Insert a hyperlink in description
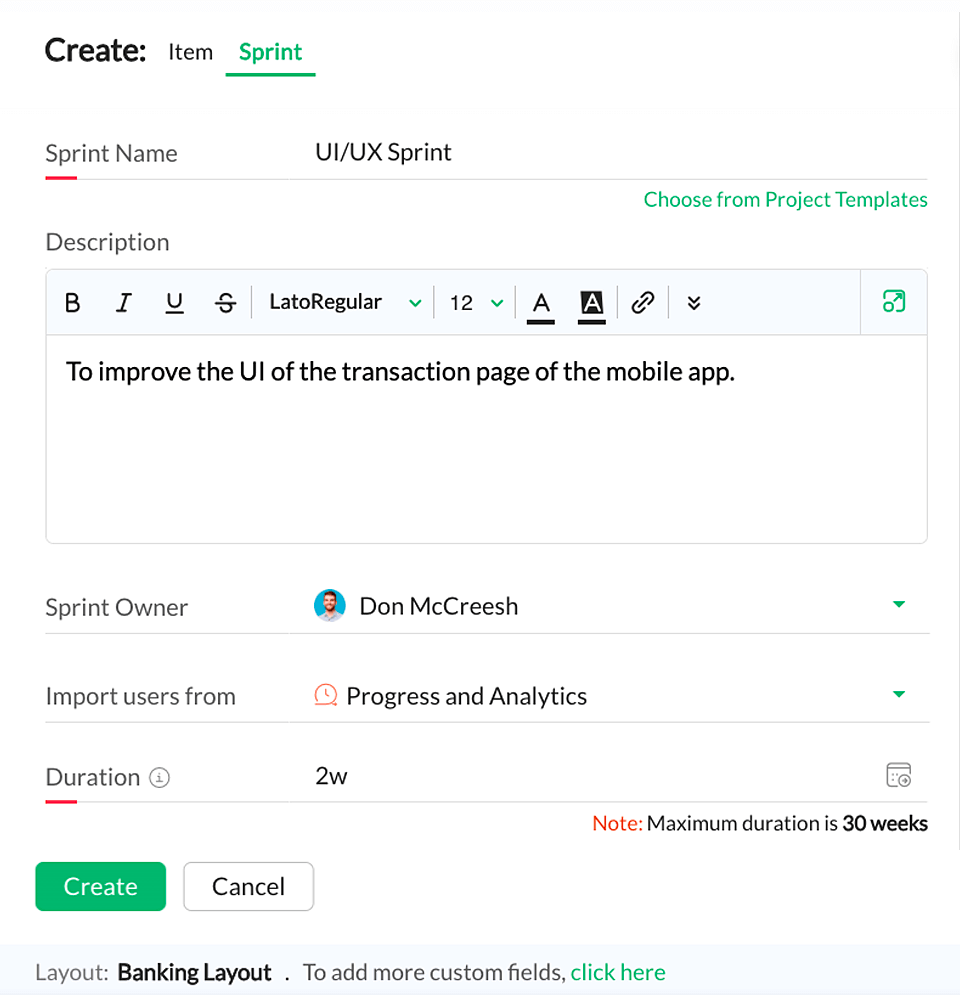 [643, 302]
